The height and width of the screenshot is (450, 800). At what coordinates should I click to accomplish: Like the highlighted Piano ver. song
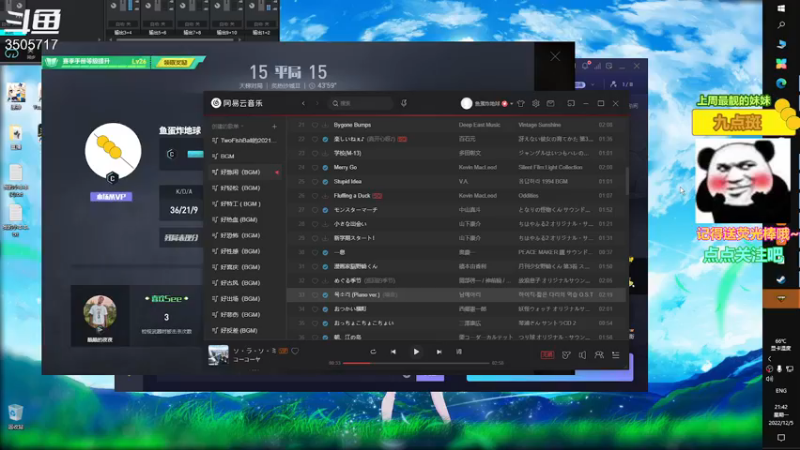coord(315,295)
